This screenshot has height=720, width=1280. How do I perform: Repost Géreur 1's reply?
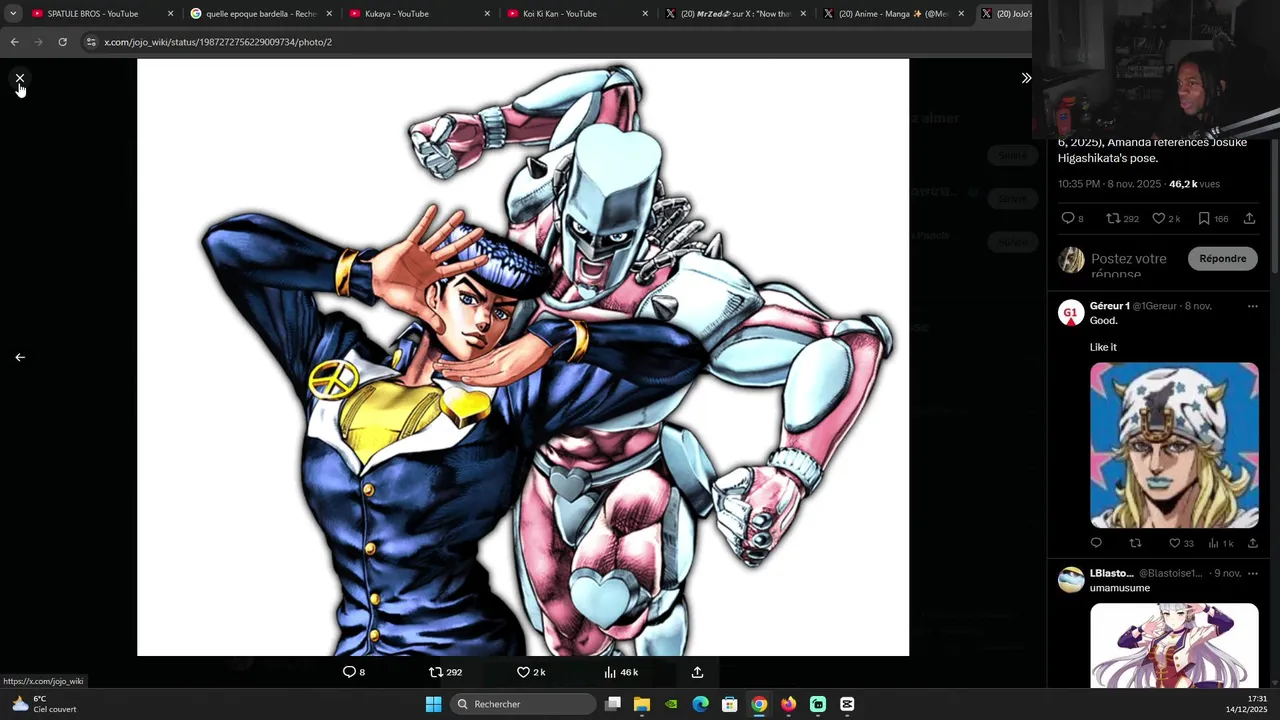click(x=1135, y=543)
